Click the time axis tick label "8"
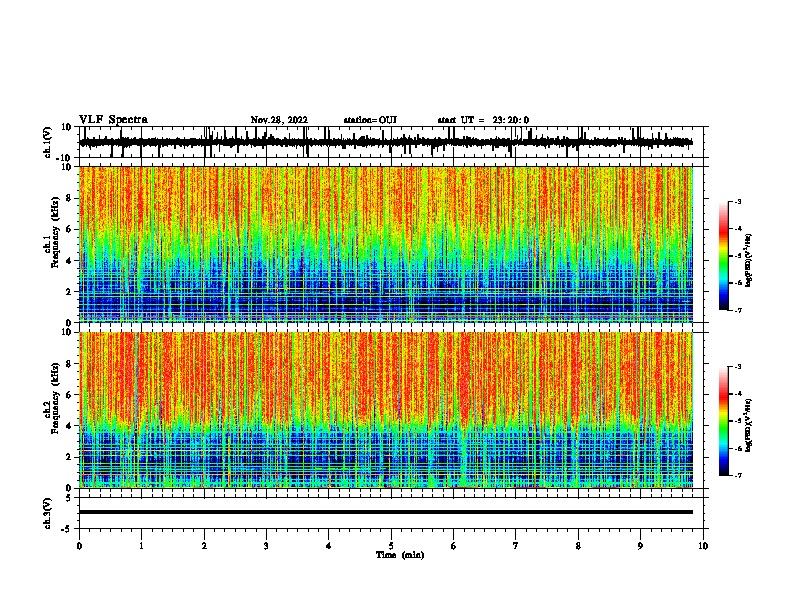The image size is (792, 612). tap(578, 546)
